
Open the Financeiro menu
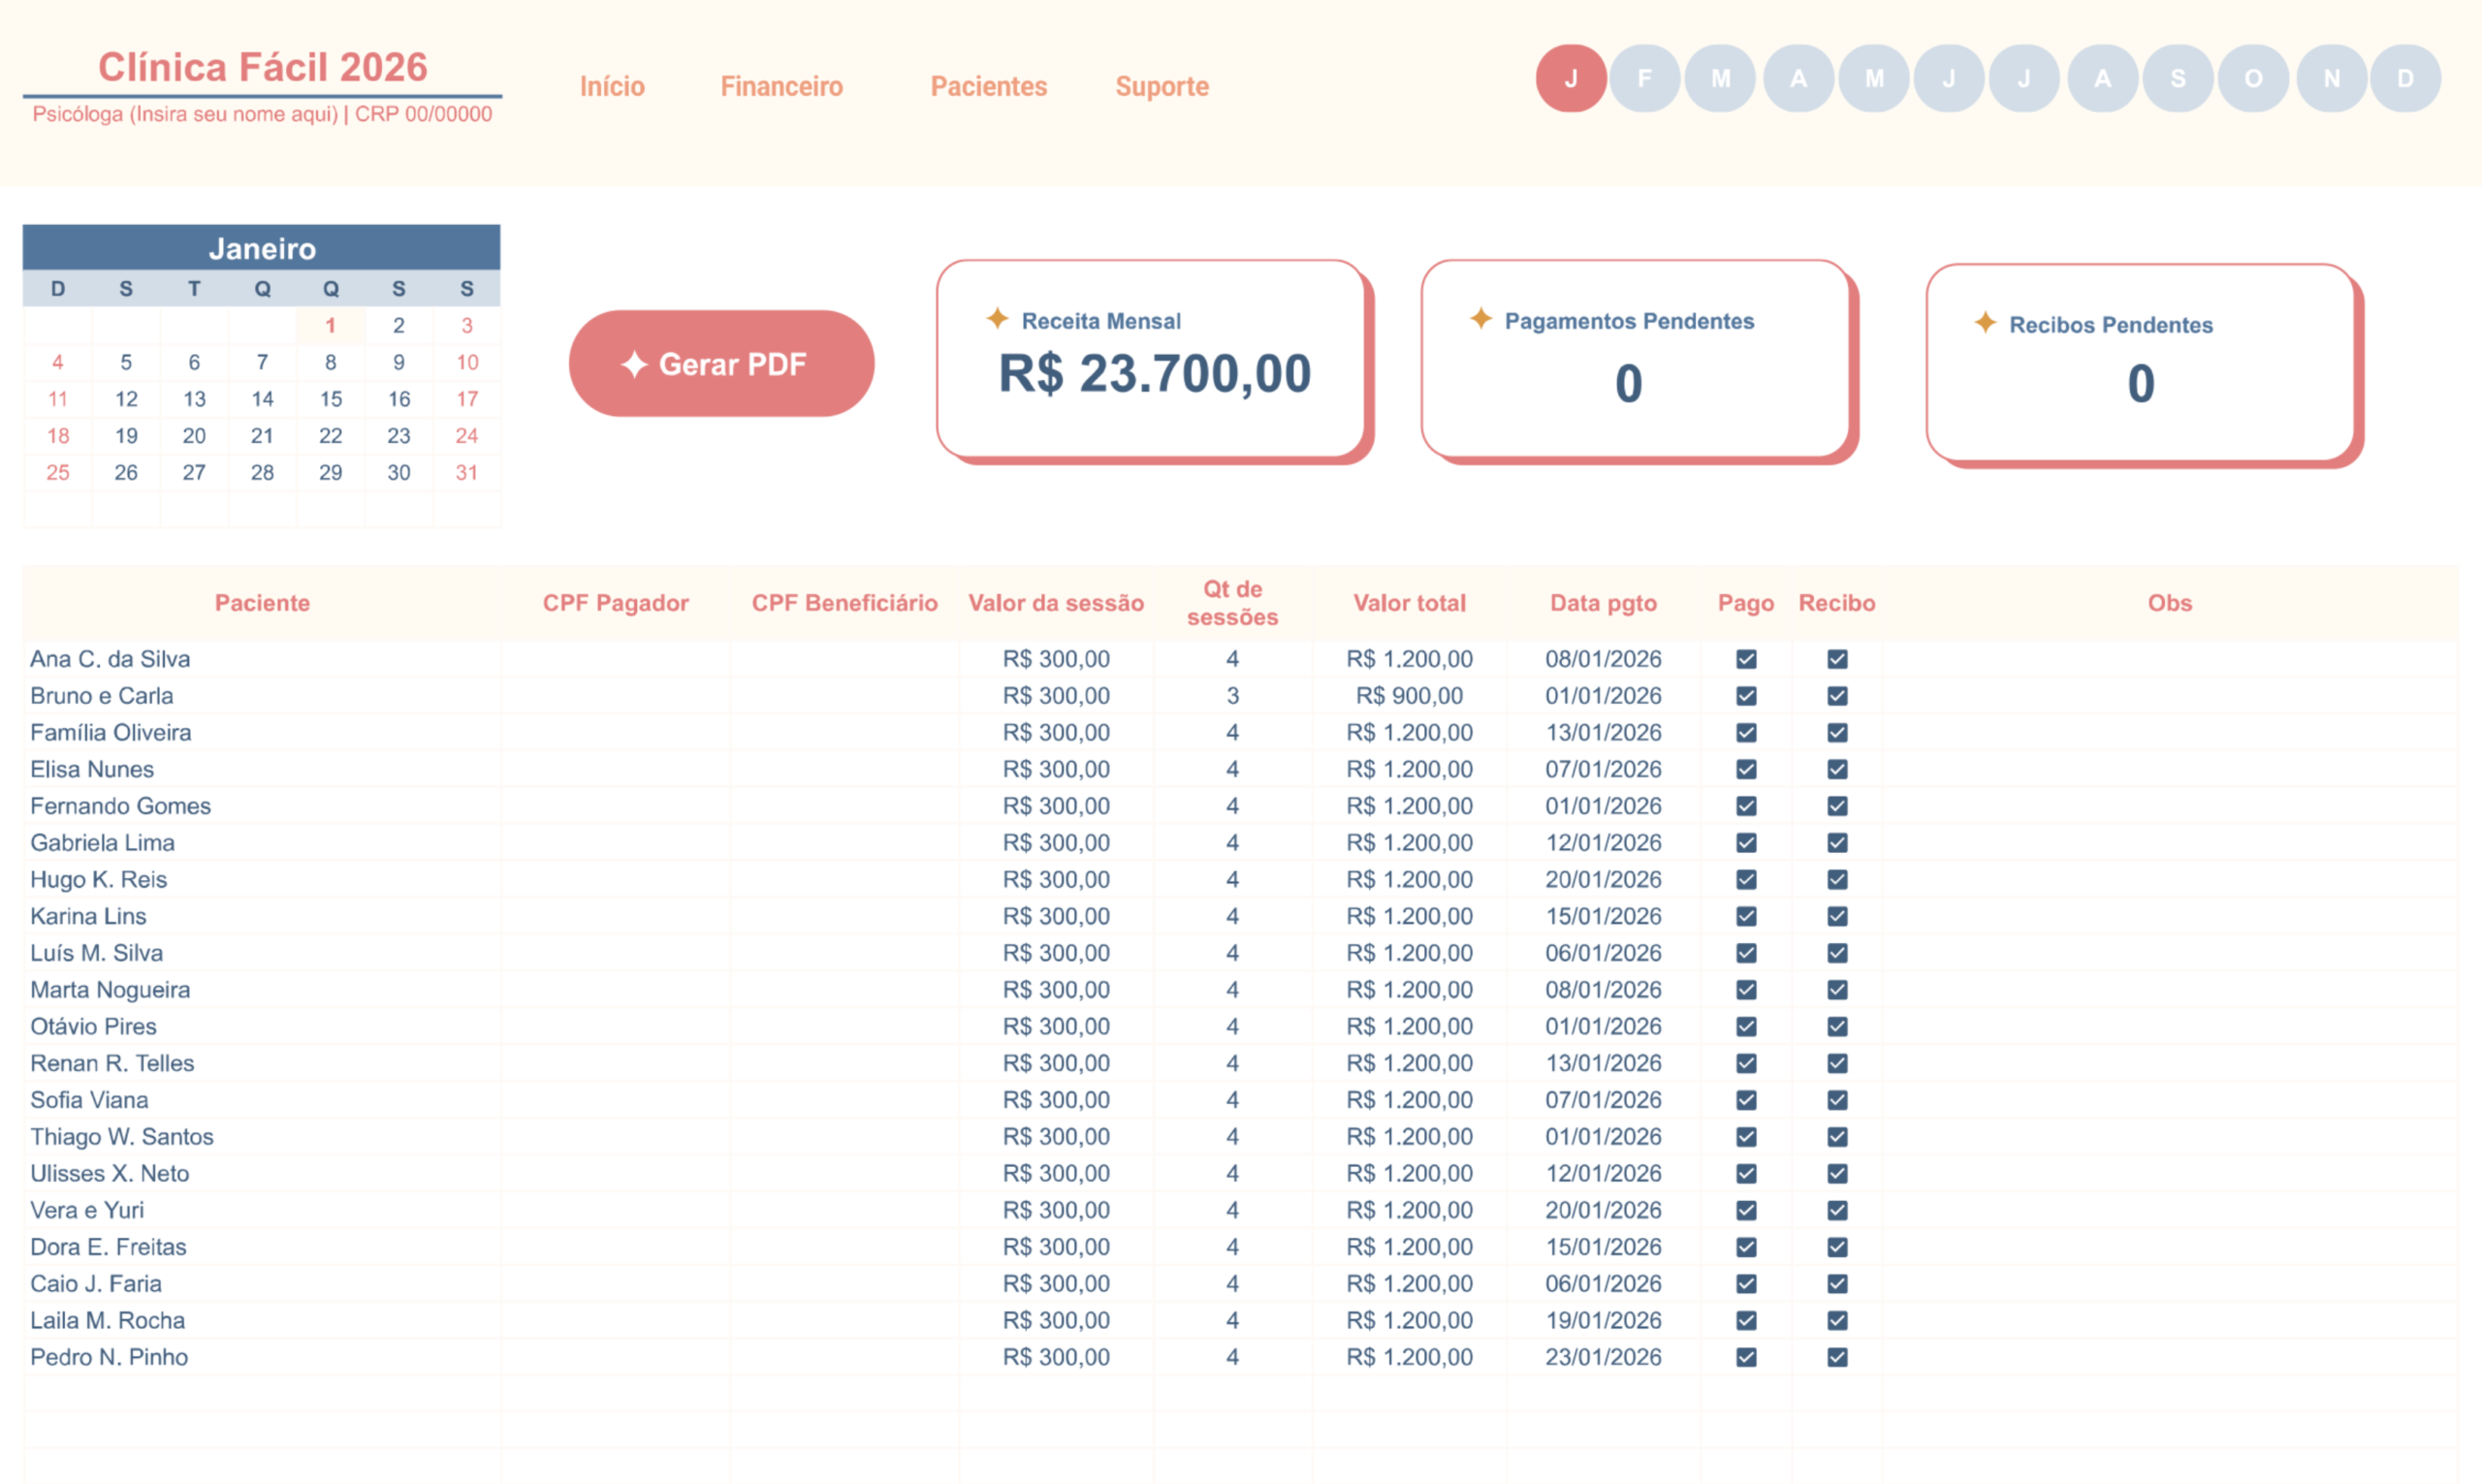(781, 87)
